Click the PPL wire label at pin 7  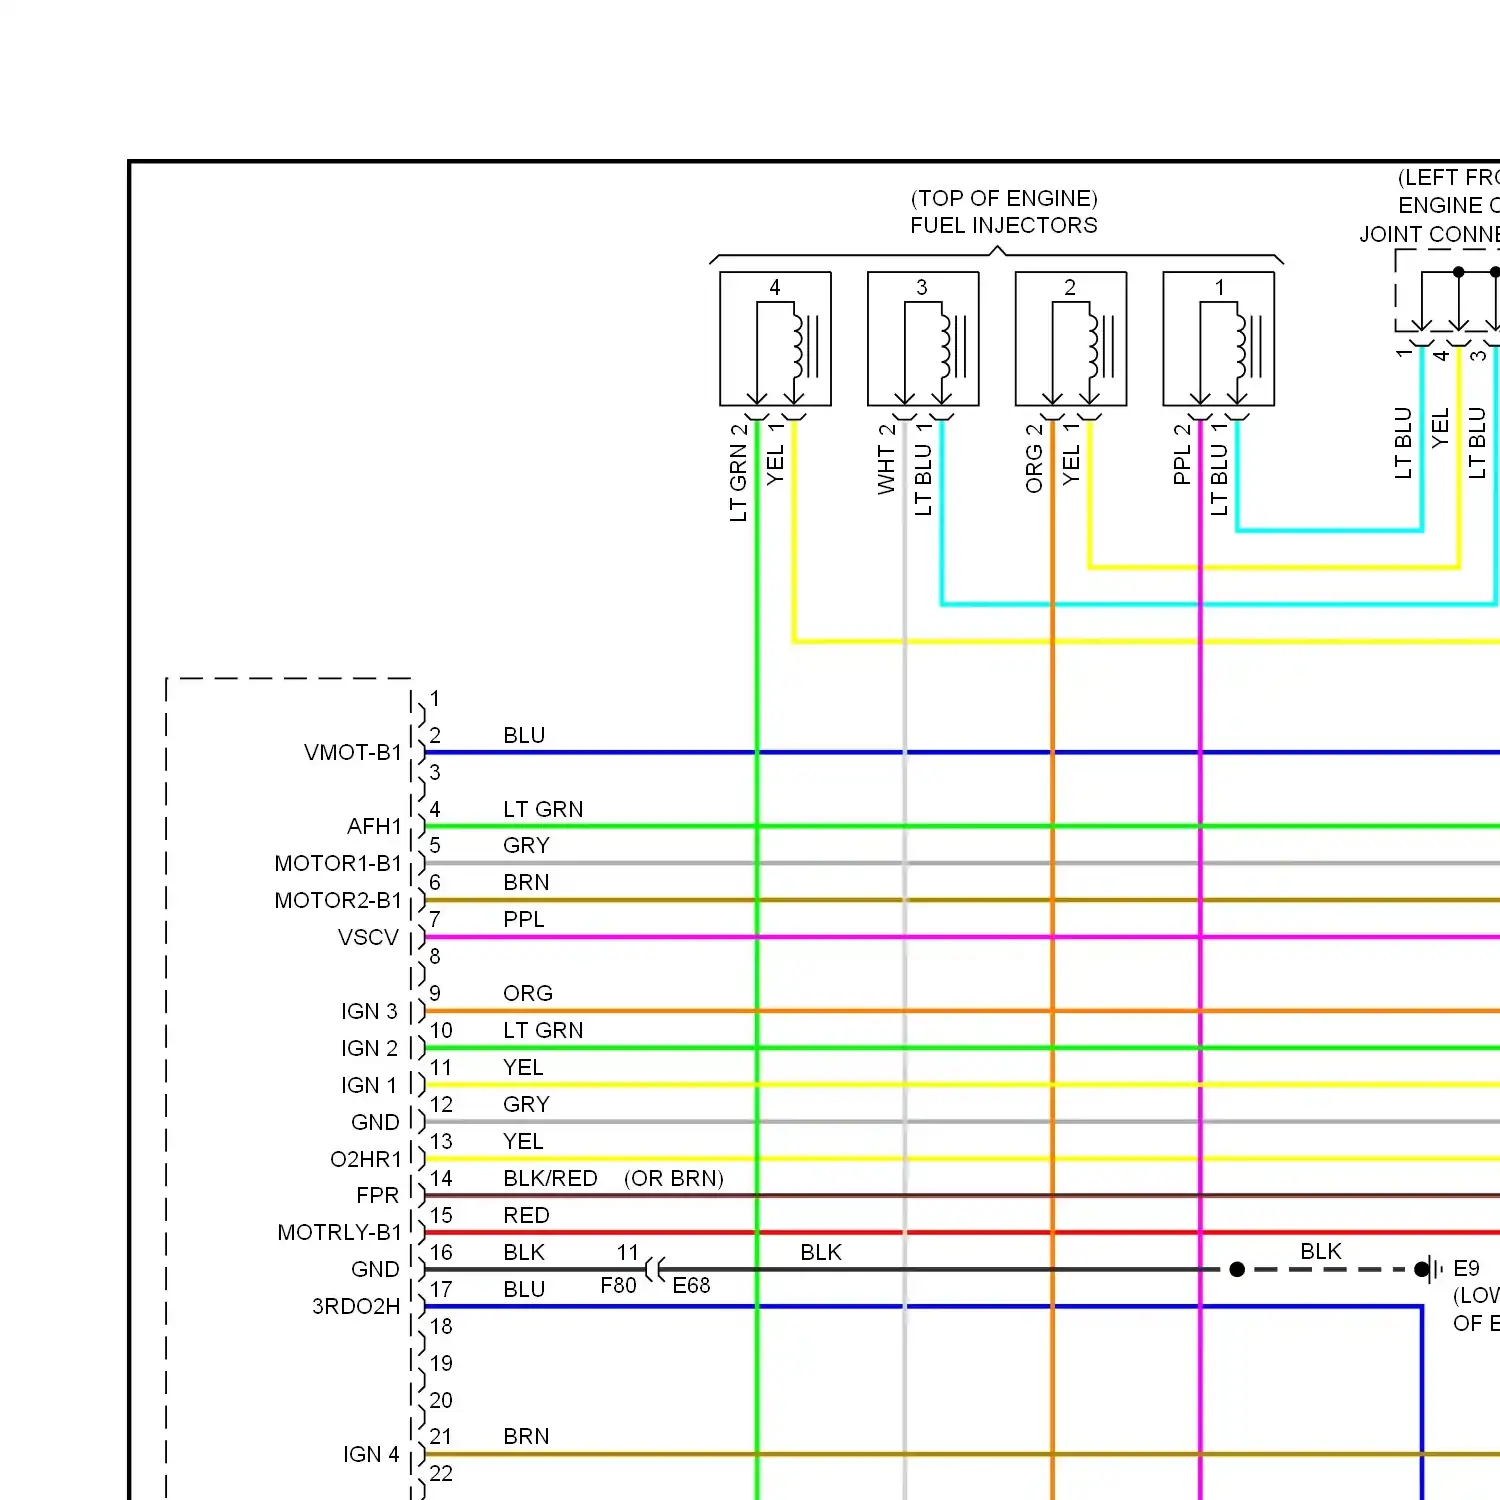(524, 919)
